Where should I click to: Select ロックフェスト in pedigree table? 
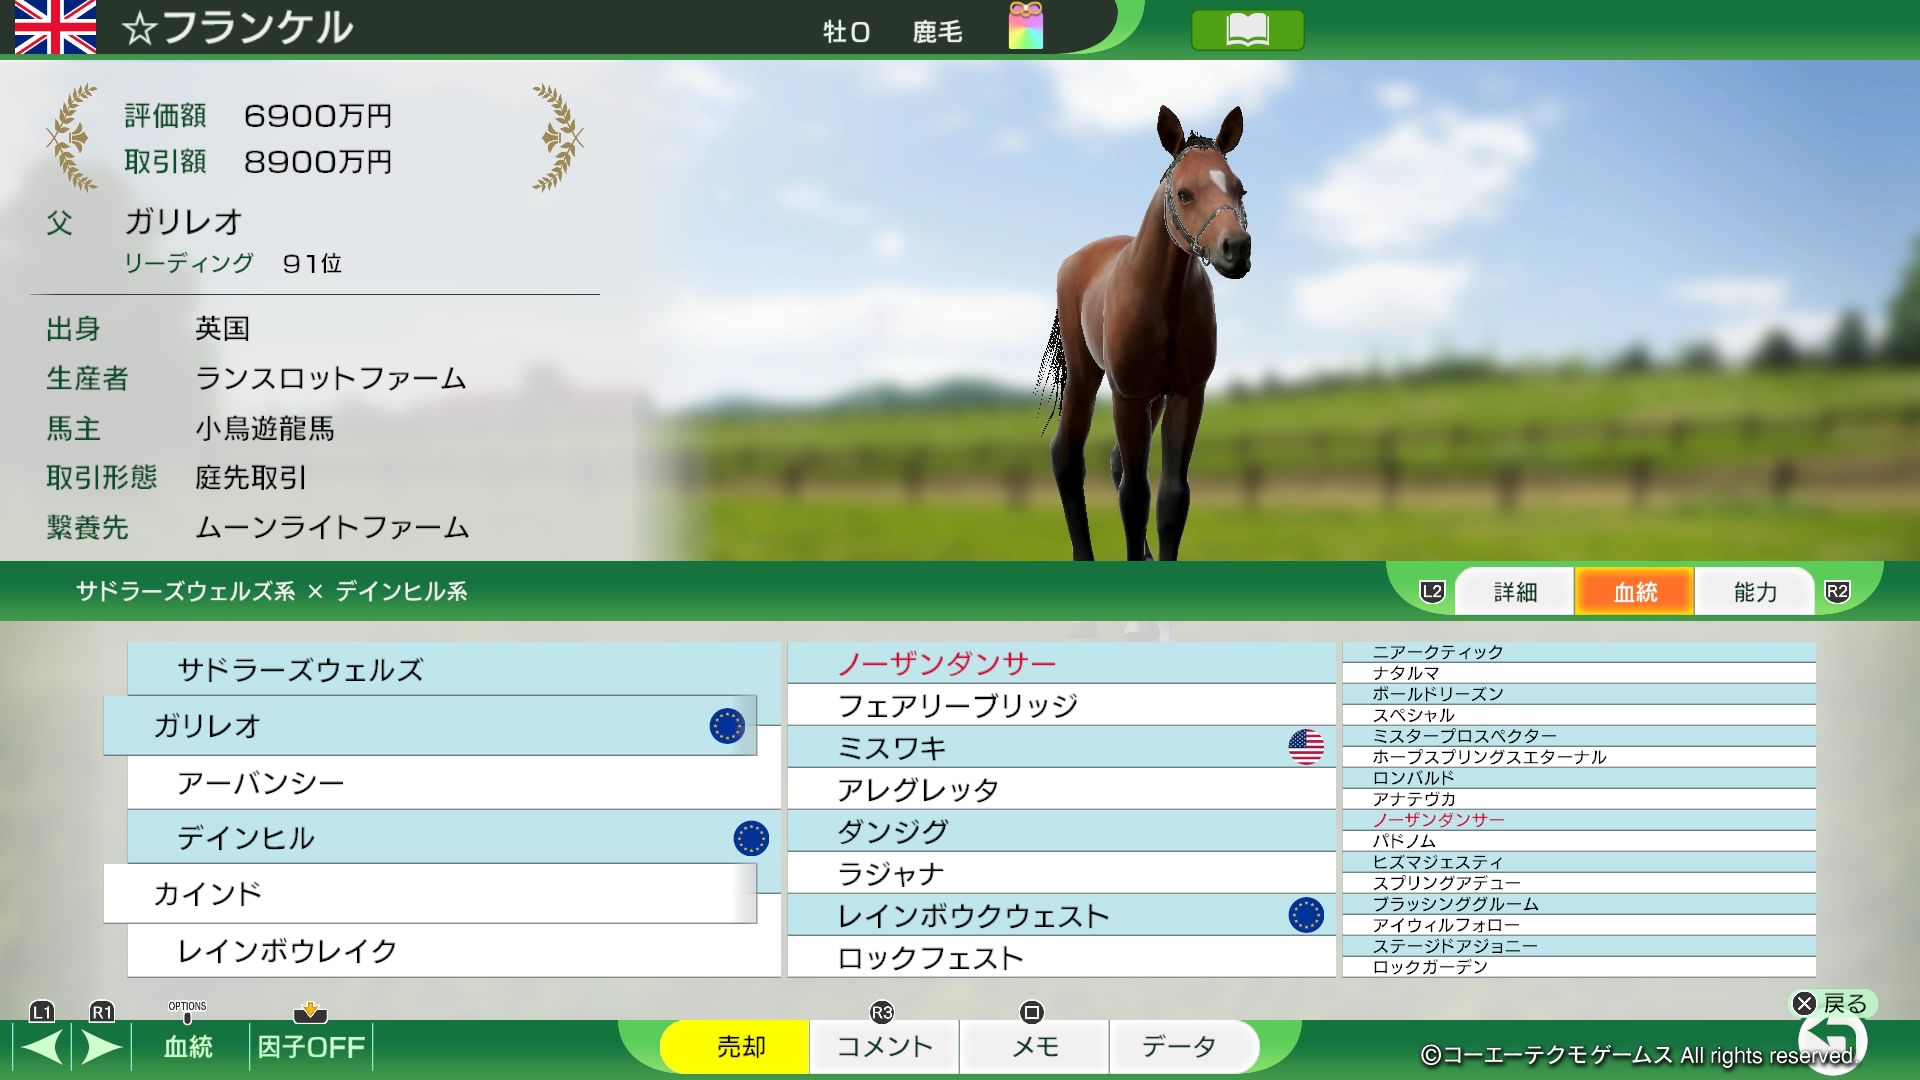coord(1062,957)
